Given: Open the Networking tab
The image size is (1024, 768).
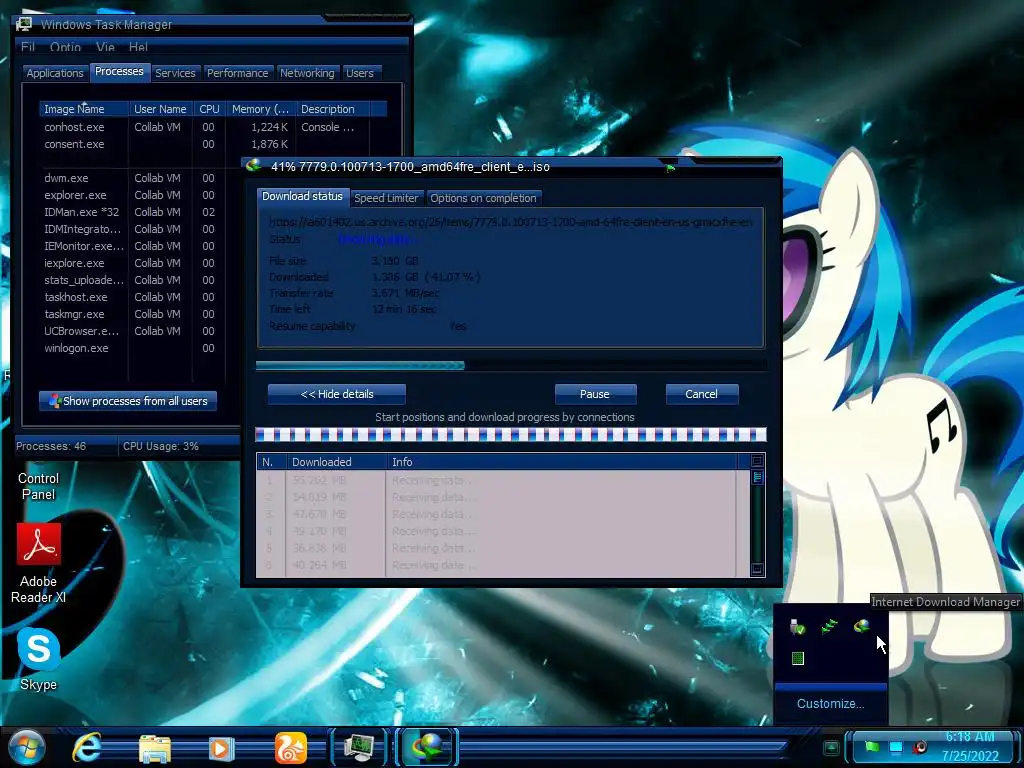Looking at the screenshot, I should coord(307,73).
